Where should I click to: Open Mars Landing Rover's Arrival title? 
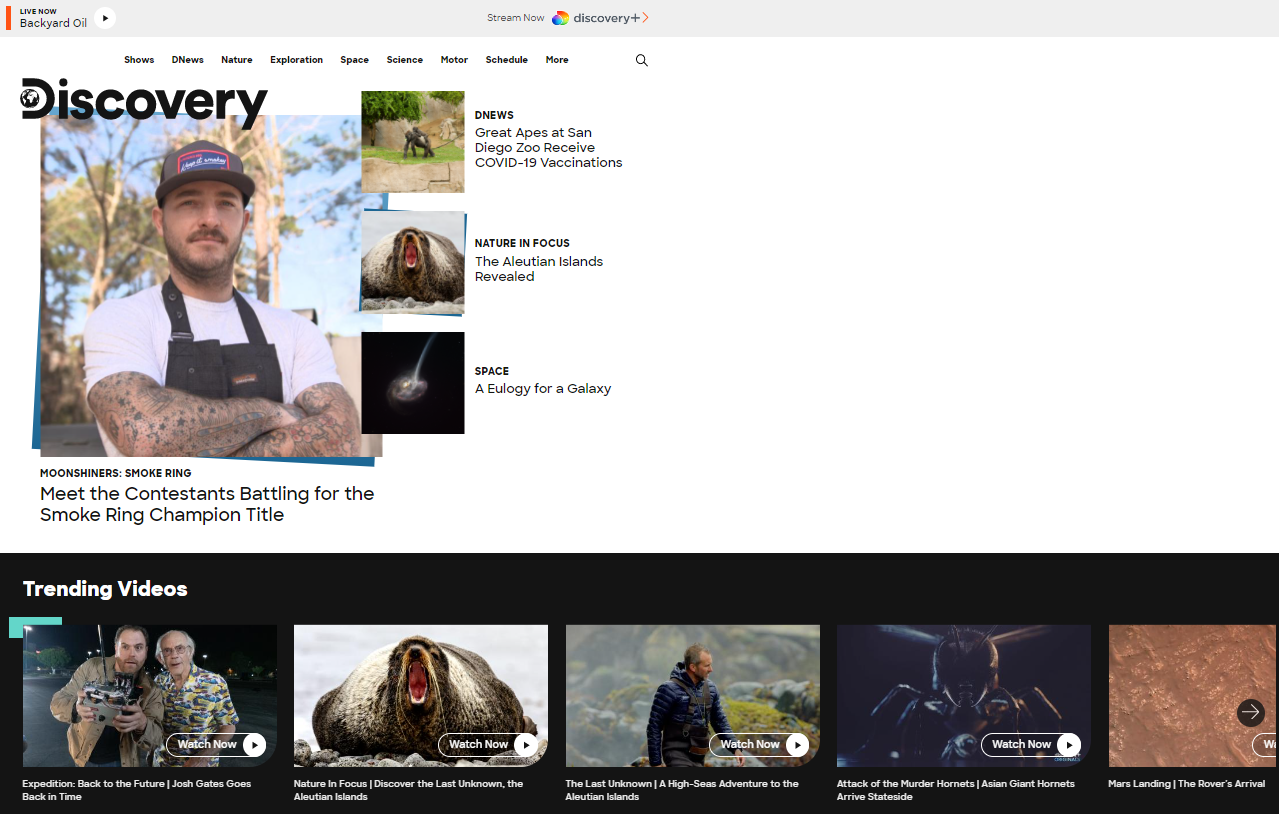coord(1186,784)
